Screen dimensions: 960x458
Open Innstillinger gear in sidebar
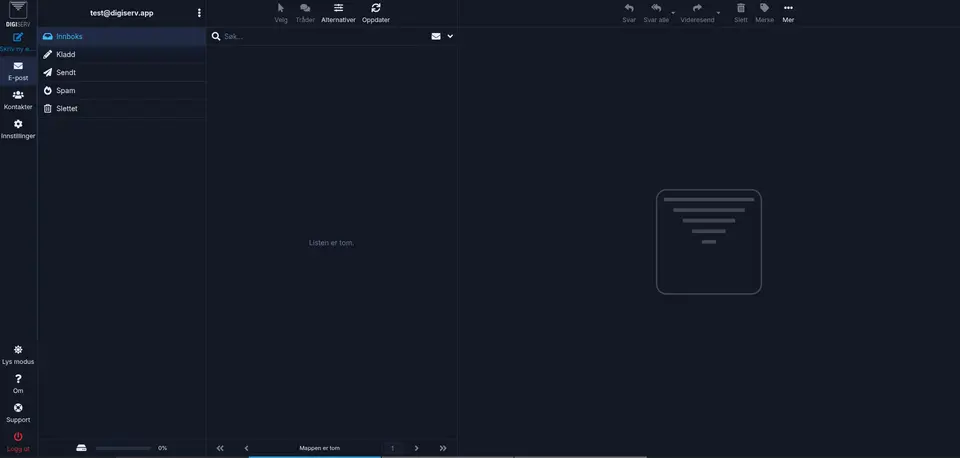tap(18, 129)
